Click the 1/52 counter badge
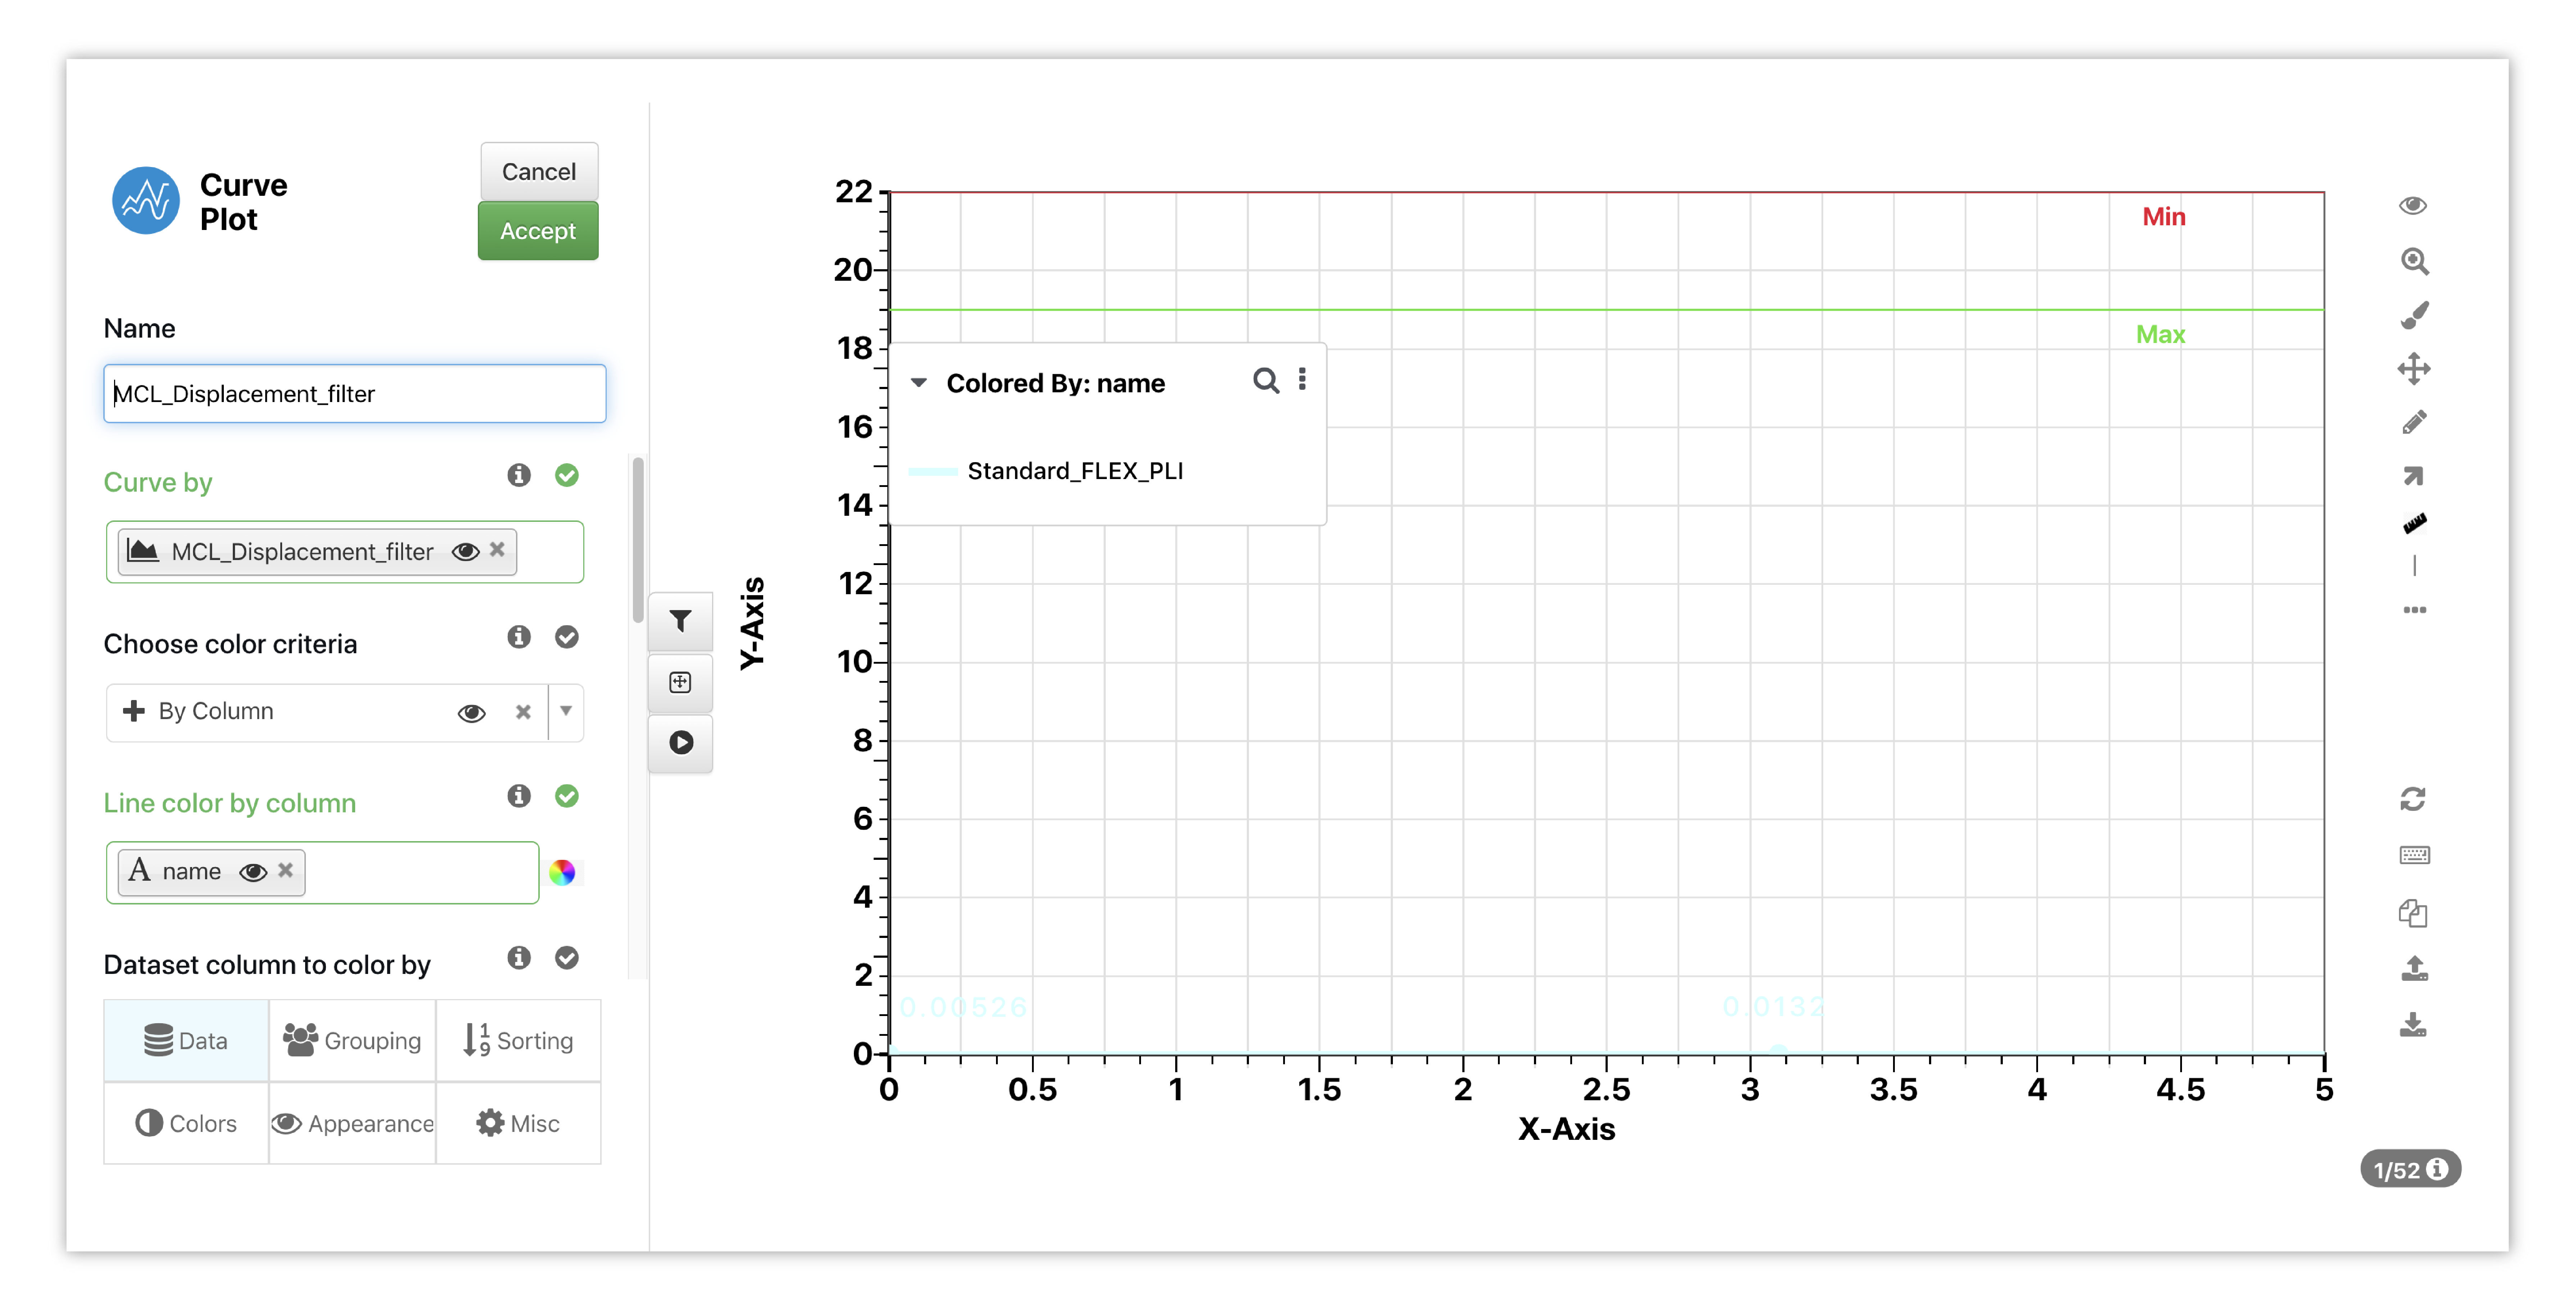The width and height of the screenshot is (2576, 1309). click(x=2411, y=1169)
